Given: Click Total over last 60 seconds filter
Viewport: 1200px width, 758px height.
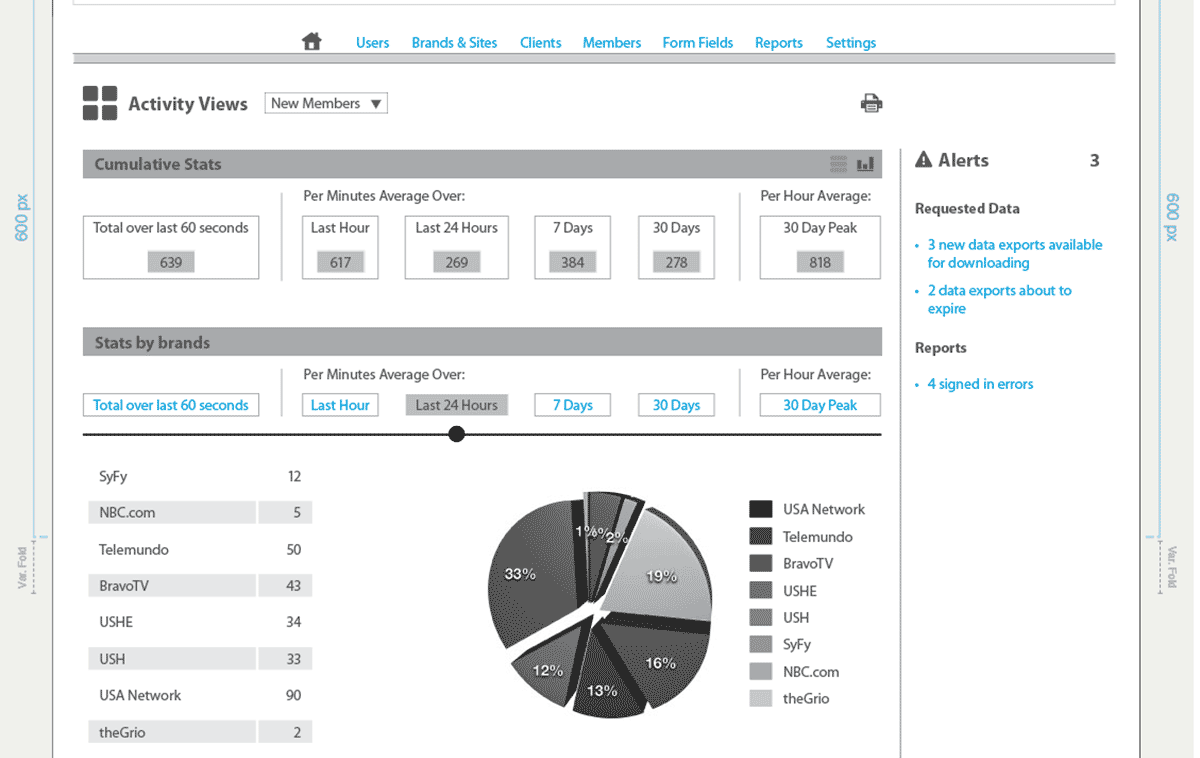Looking at the screenshot, I should tap(170, 405).
